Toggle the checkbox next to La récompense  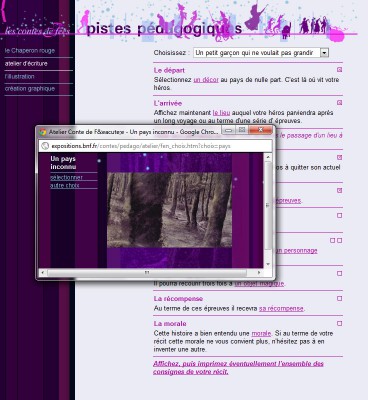pos(339,298)
